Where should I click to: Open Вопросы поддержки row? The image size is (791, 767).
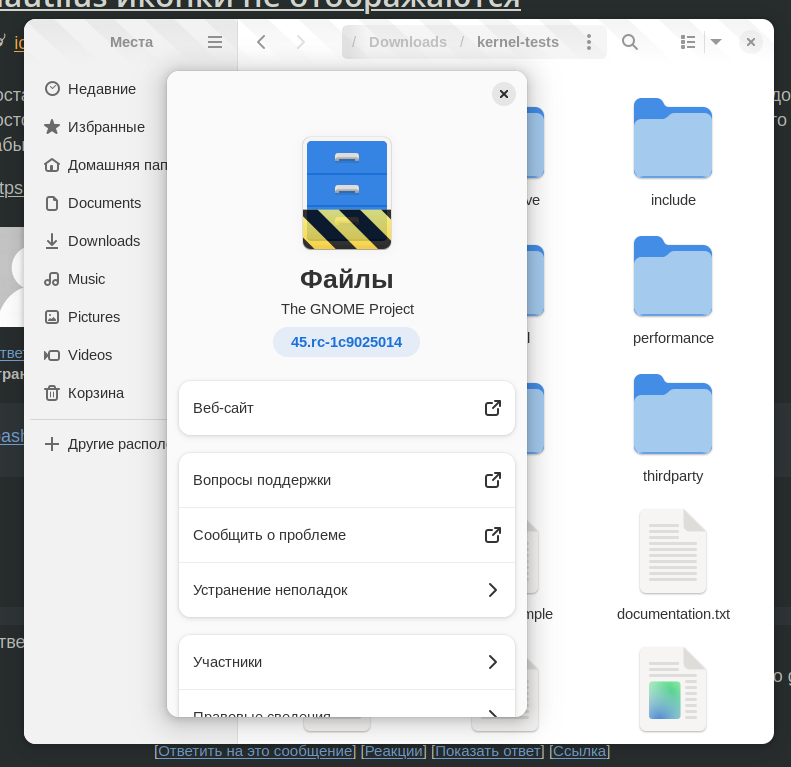coord(347,480)
